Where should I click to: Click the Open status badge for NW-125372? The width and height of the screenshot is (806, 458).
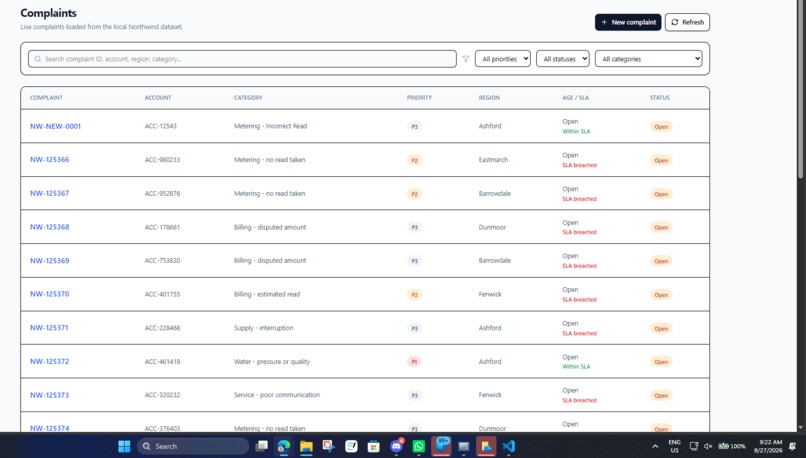661,362
